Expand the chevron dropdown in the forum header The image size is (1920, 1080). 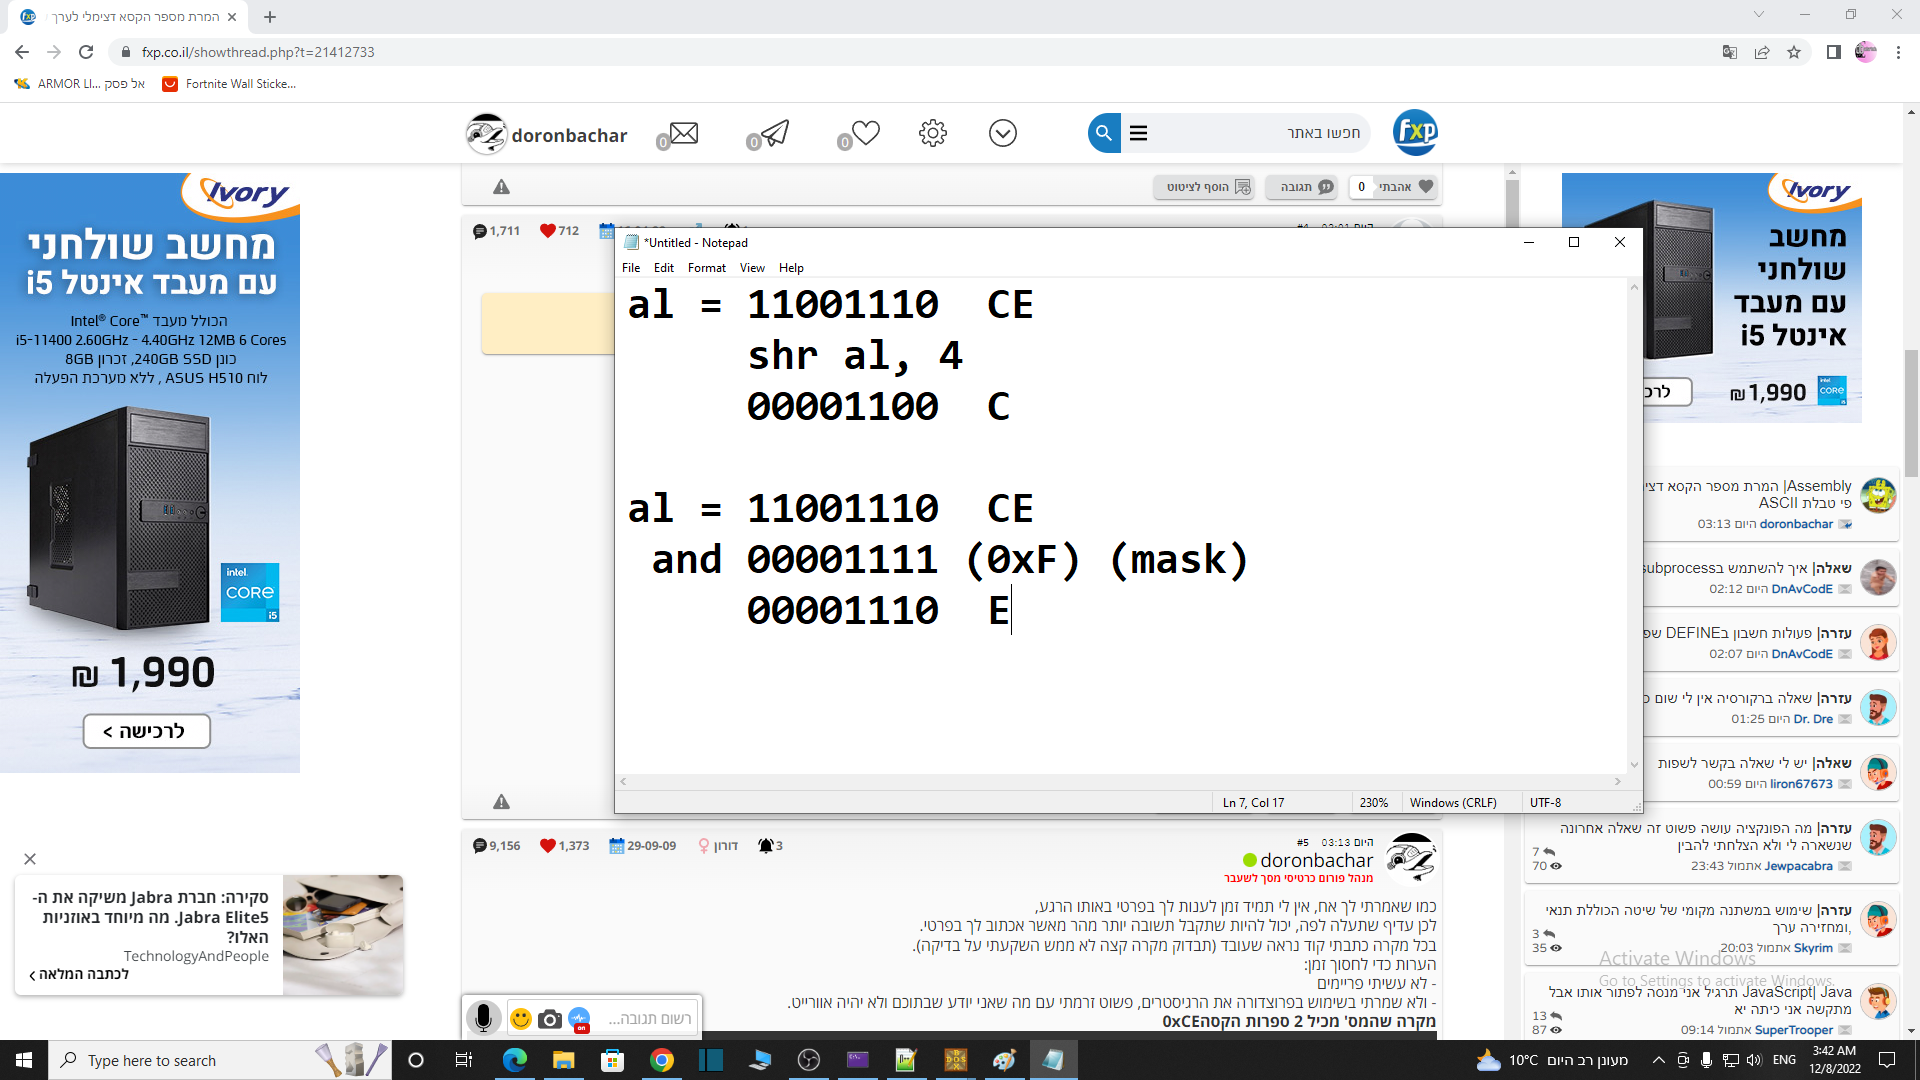[x=1003, y=132]
